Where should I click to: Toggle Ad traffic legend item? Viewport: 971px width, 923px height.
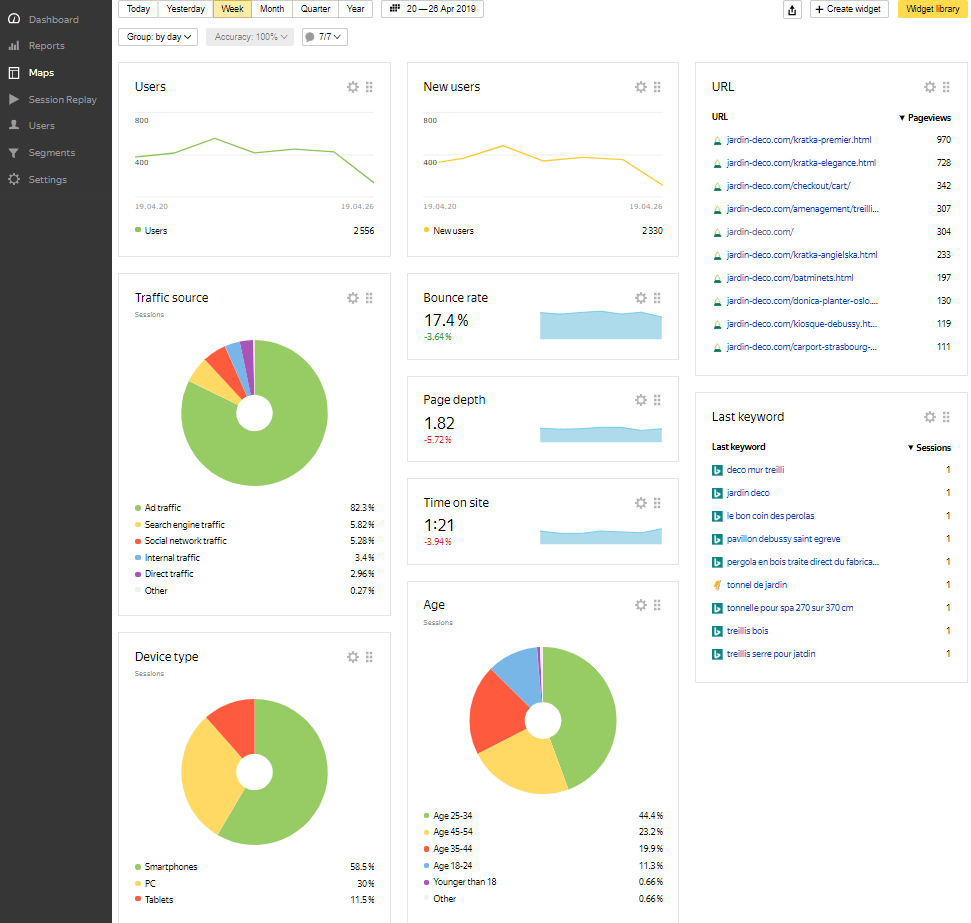click(158, 508)
